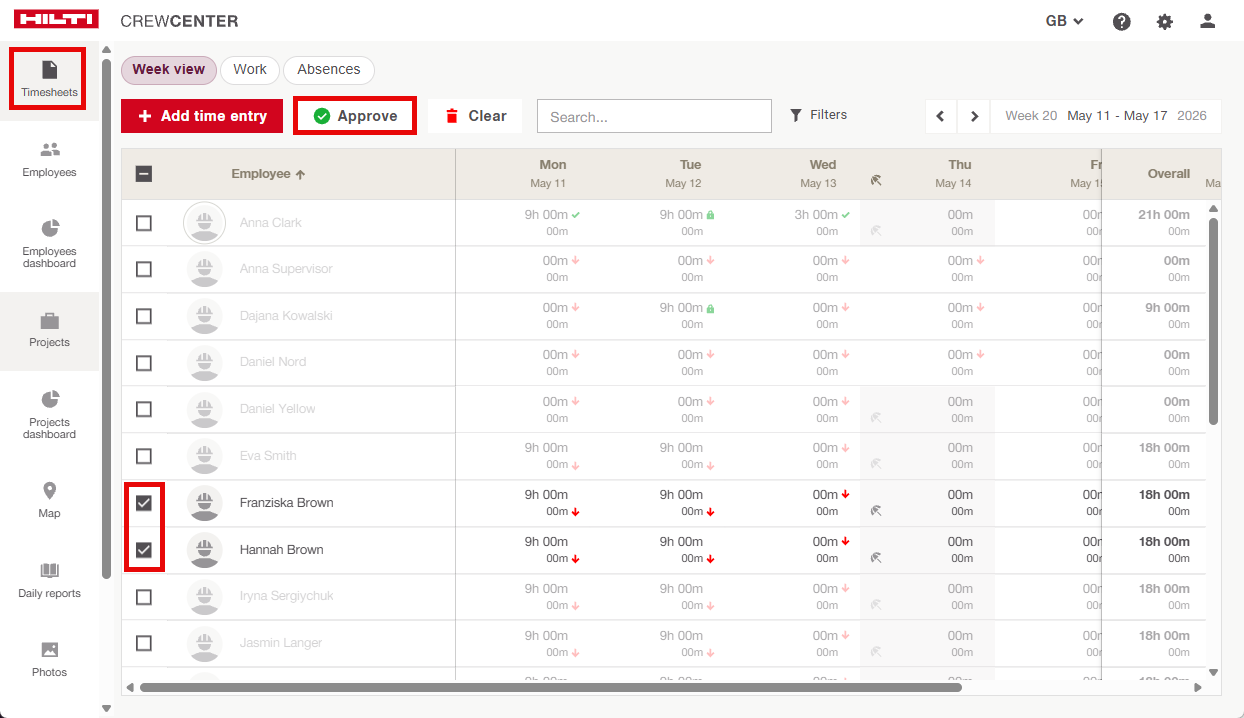Image resolution: width=1244 pixels, height=718 pixels.
Task: Open the user profile icon
Action: pyautogui.click(x=1208, y=21)
